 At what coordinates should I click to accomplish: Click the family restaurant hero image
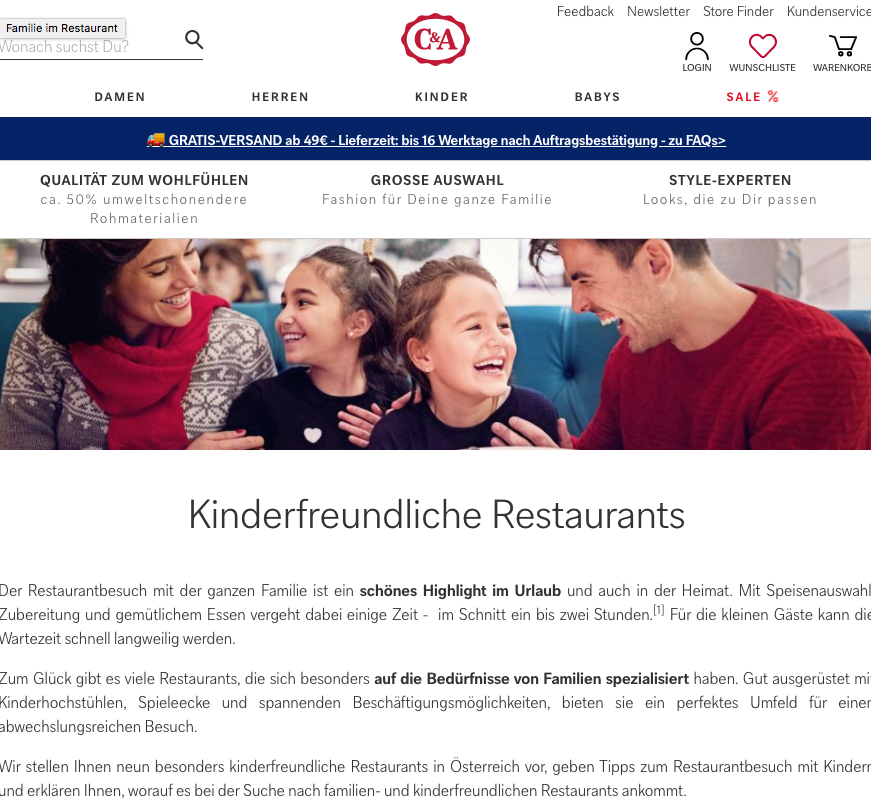point(436,344)
